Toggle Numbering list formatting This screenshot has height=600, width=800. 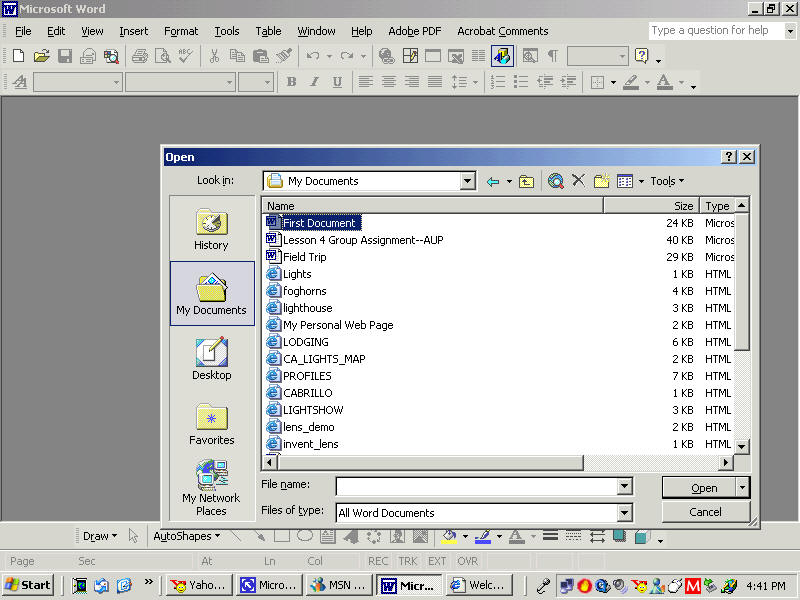pyautogui.click(x=497, y=82)
